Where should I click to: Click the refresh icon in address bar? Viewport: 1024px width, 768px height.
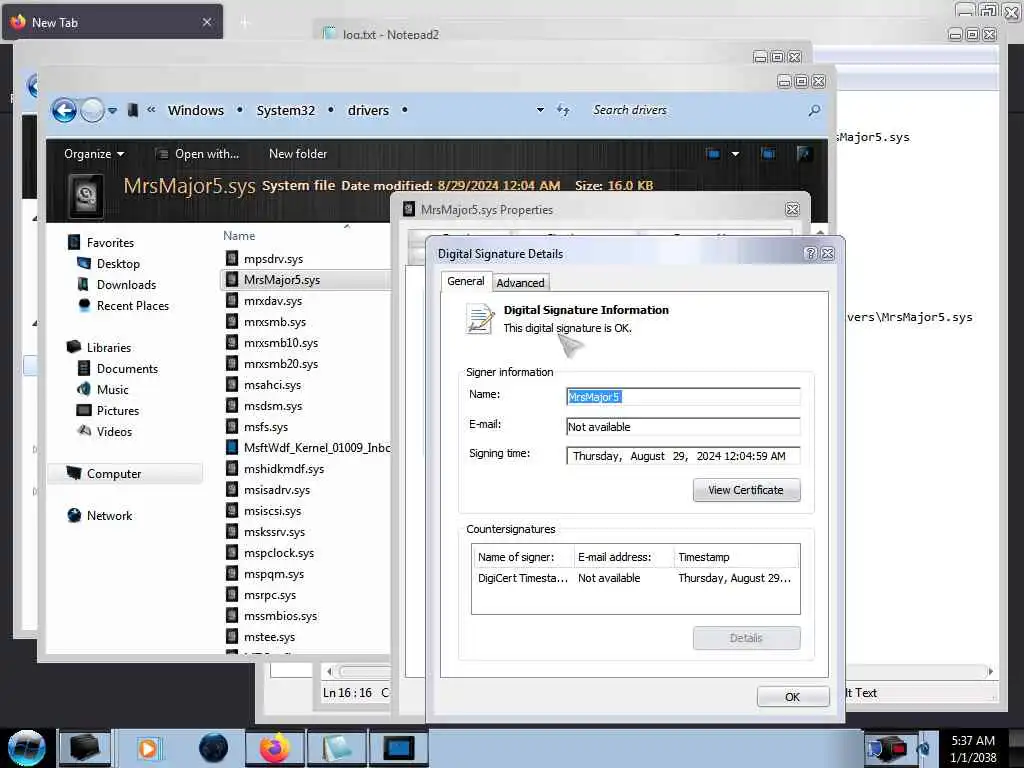[563, 110]
